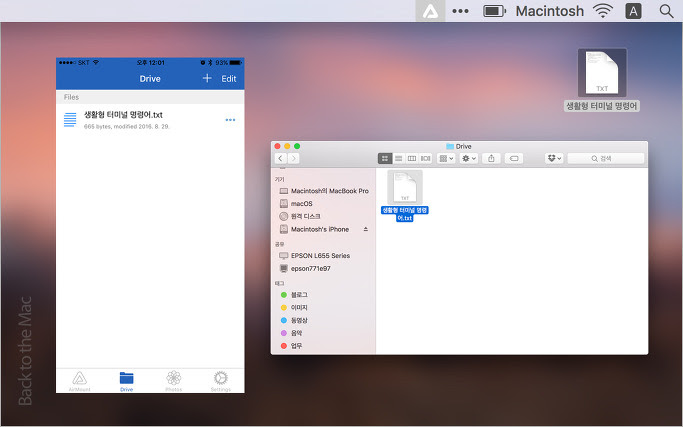The width and height of the screenshot is (683, 427).
Task: Minimize the Drive Finder window
Action: point(287,146)
